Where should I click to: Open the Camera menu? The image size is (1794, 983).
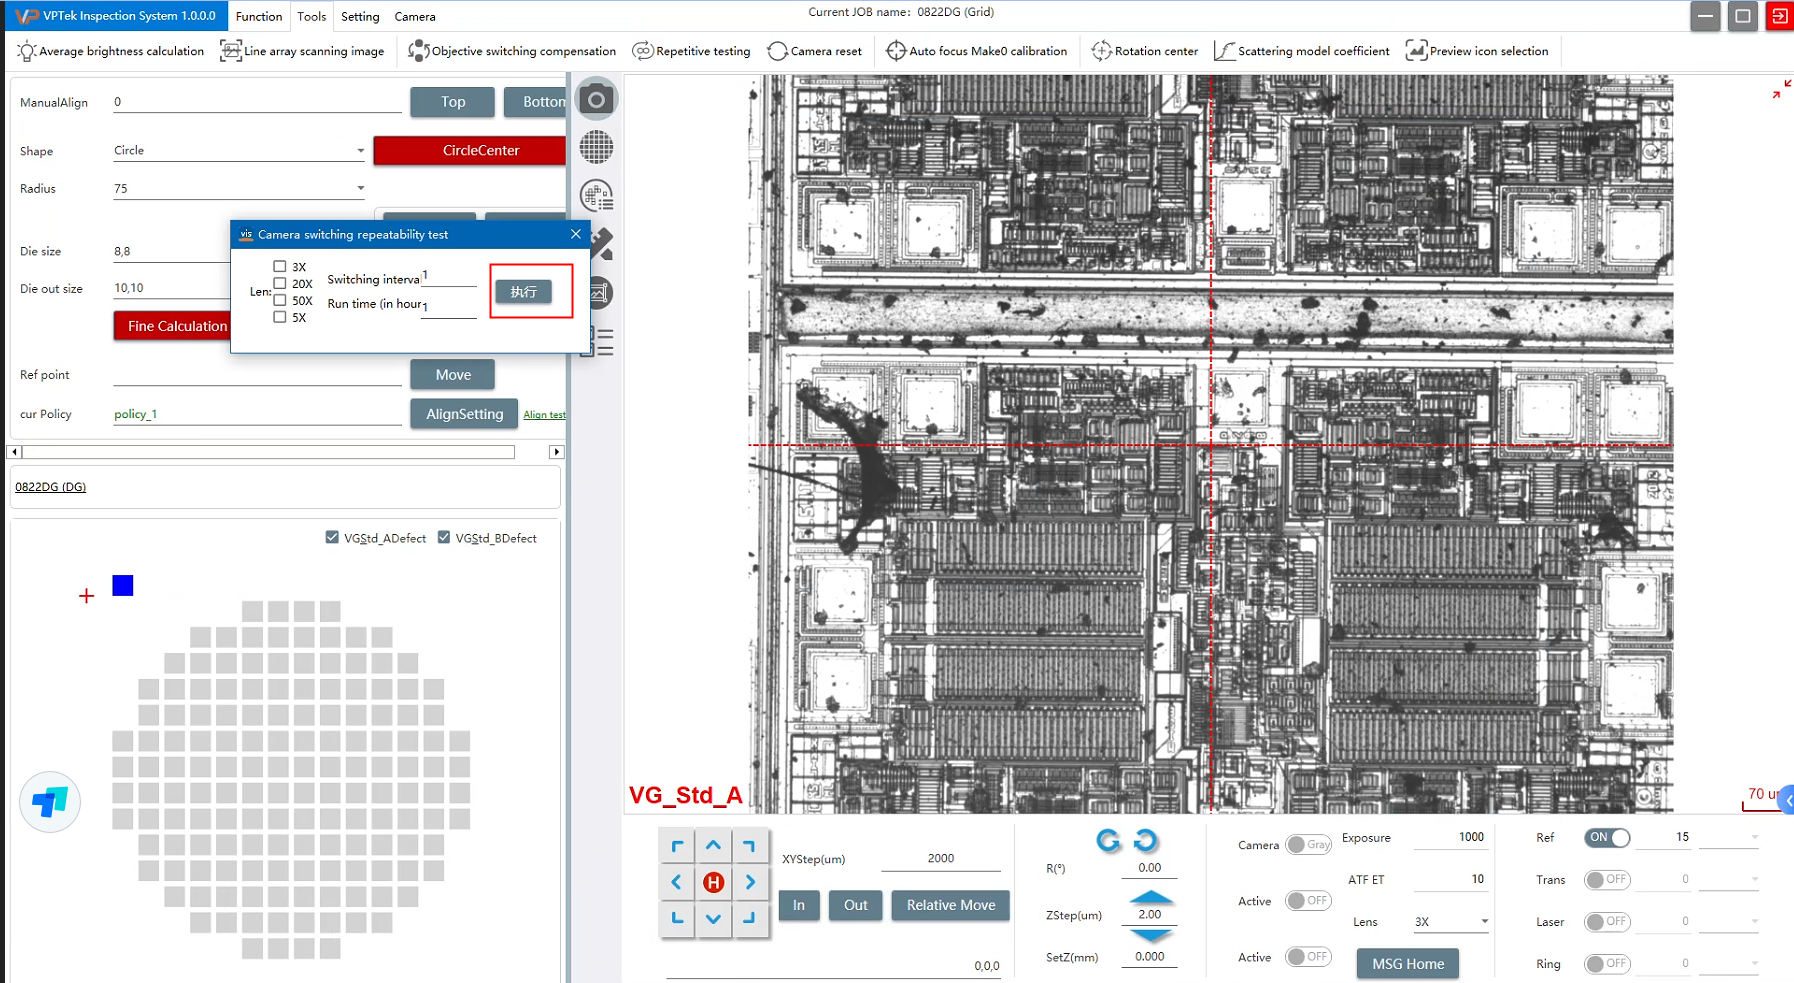415,16
